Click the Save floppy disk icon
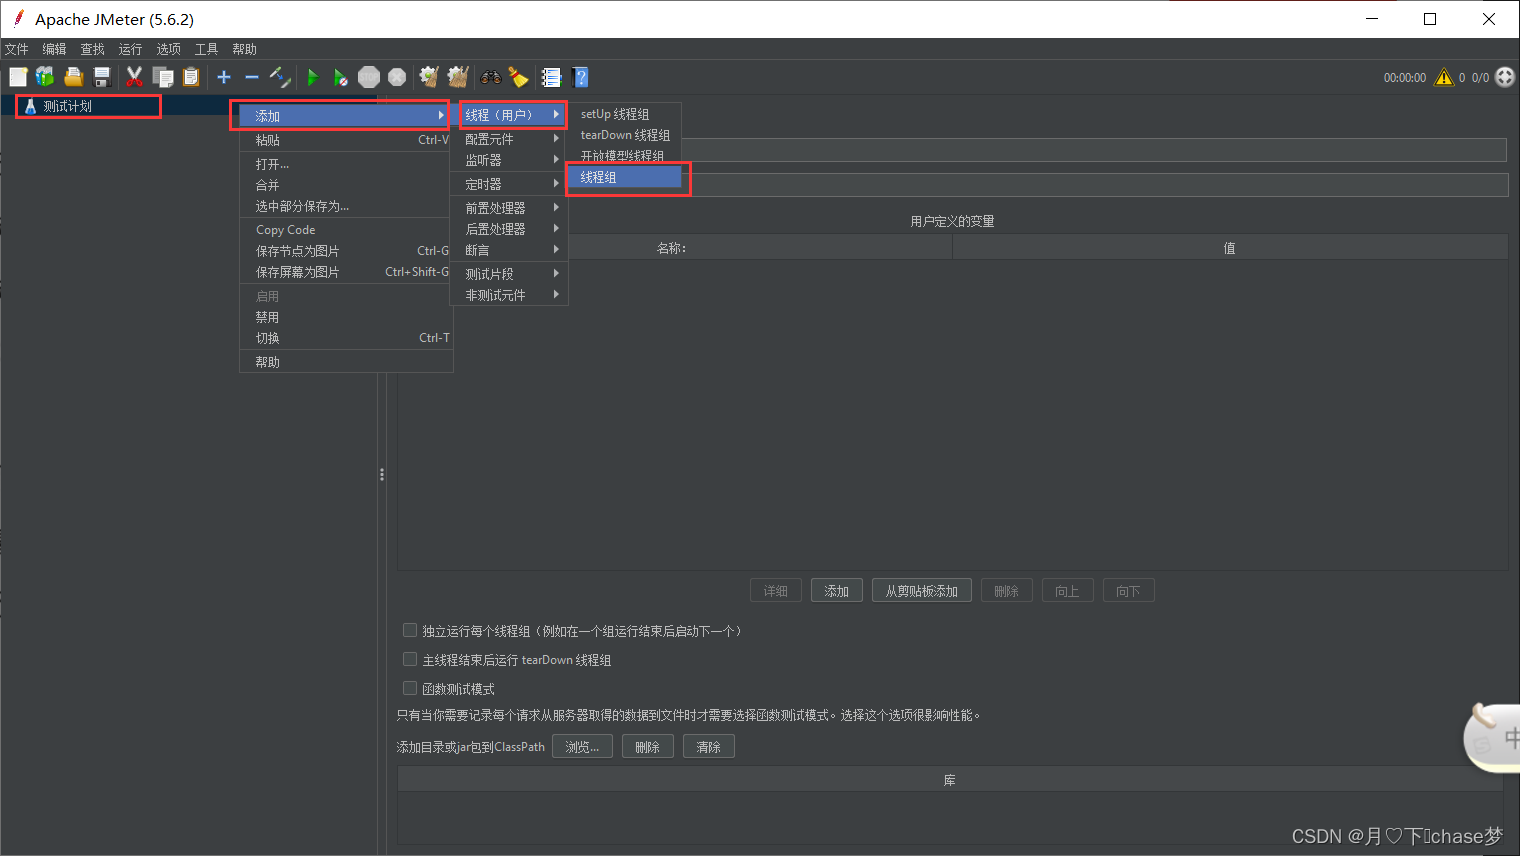This screenshot has height=856, width=1520. pos(101,77)
